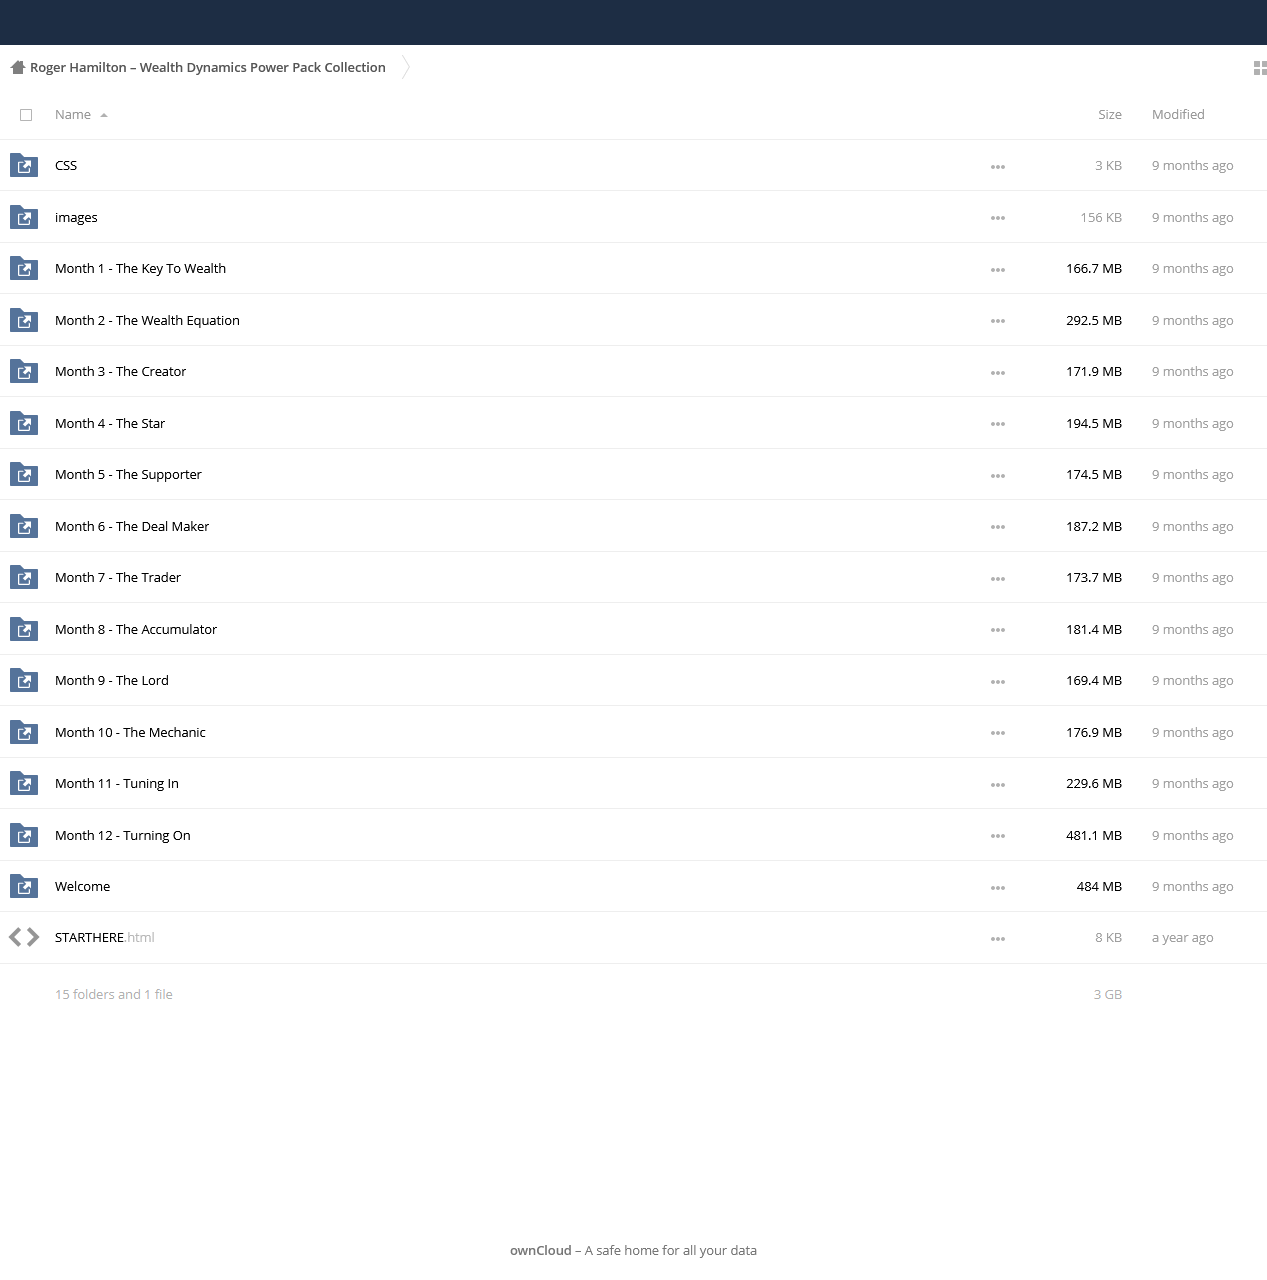1267x1280 pixels.
Task: Click the folder icon for Month 10
Action: coord(24,732)
